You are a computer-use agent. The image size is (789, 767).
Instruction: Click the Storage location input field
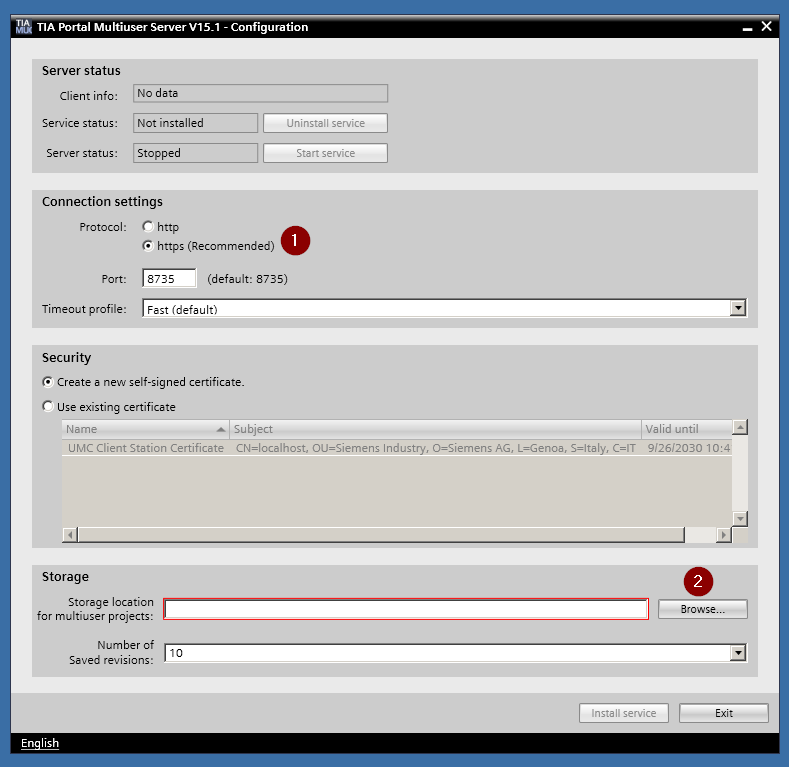pyautogui.click(x=406, y=609)
